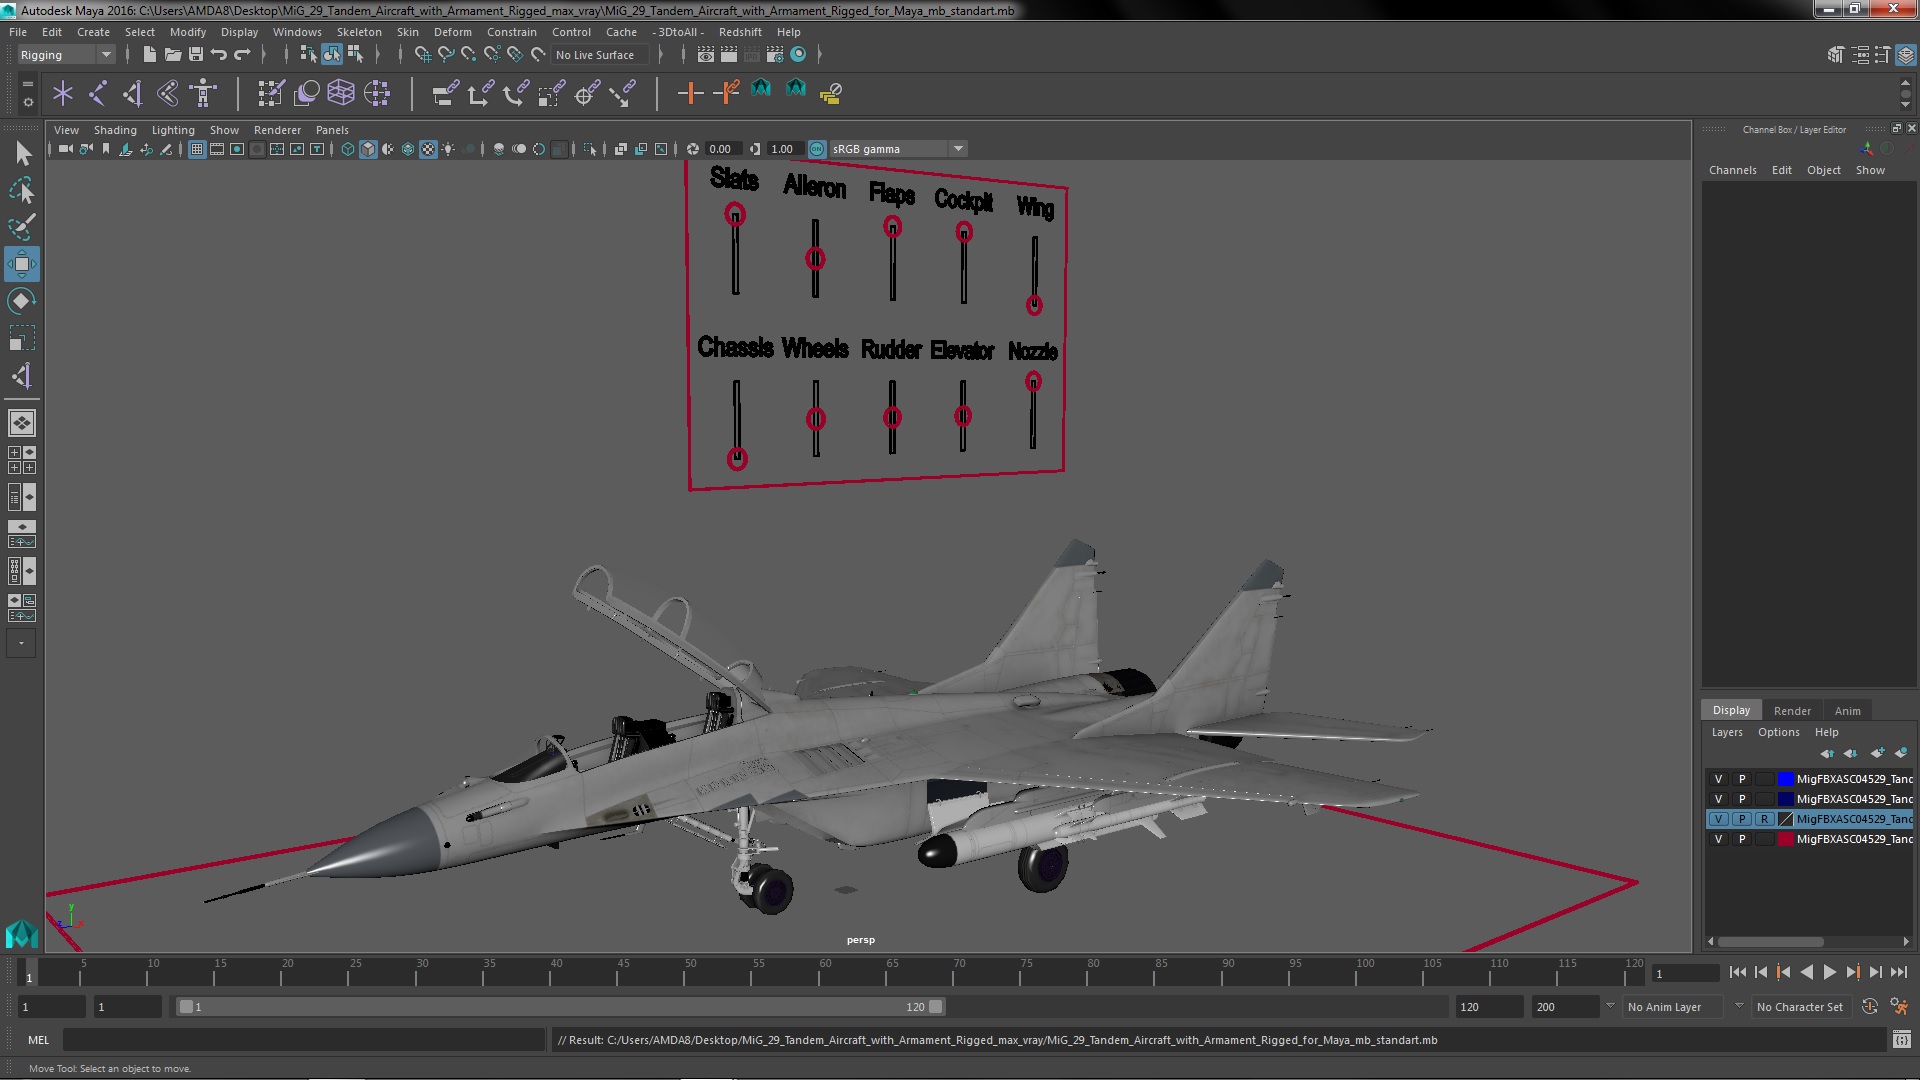This screenshot has width=1920, height=1080.
Task: Activate the Move tool in toolbox
Action: (x=22, y=264)
